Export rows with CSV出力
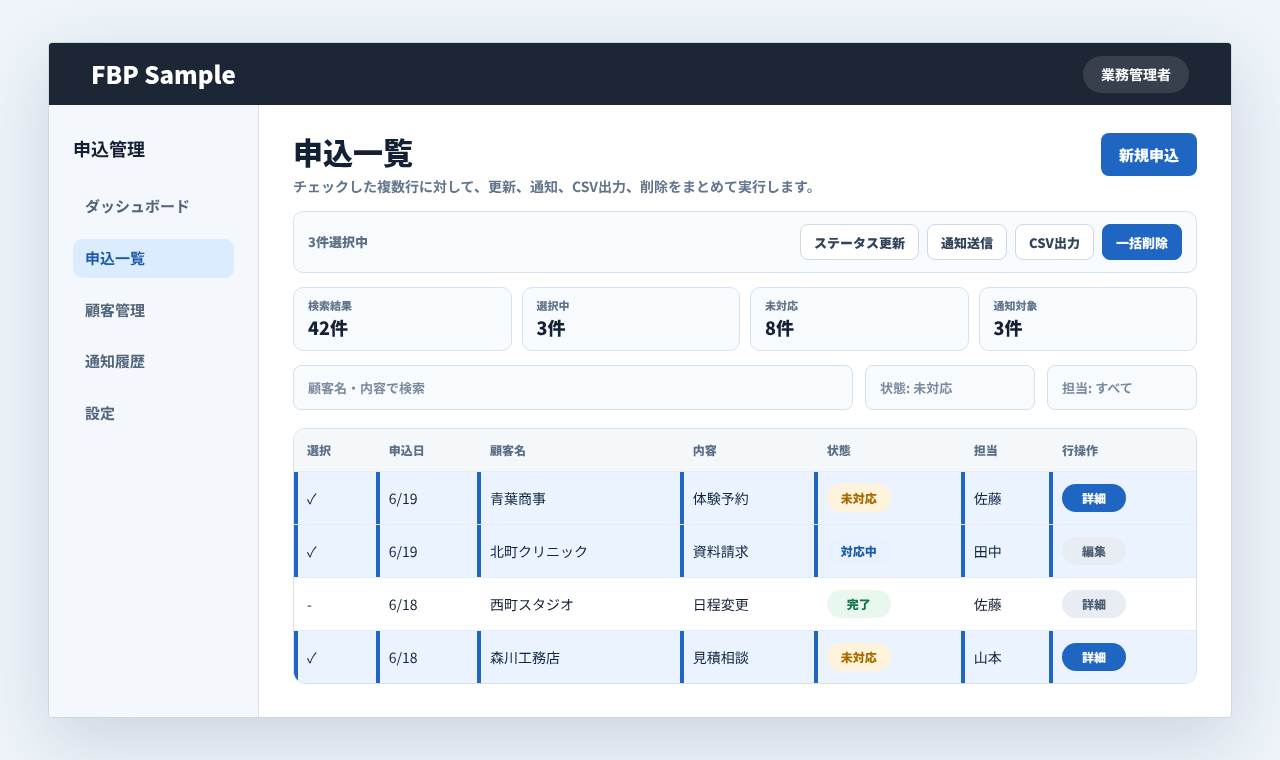 coord(1054,242)
